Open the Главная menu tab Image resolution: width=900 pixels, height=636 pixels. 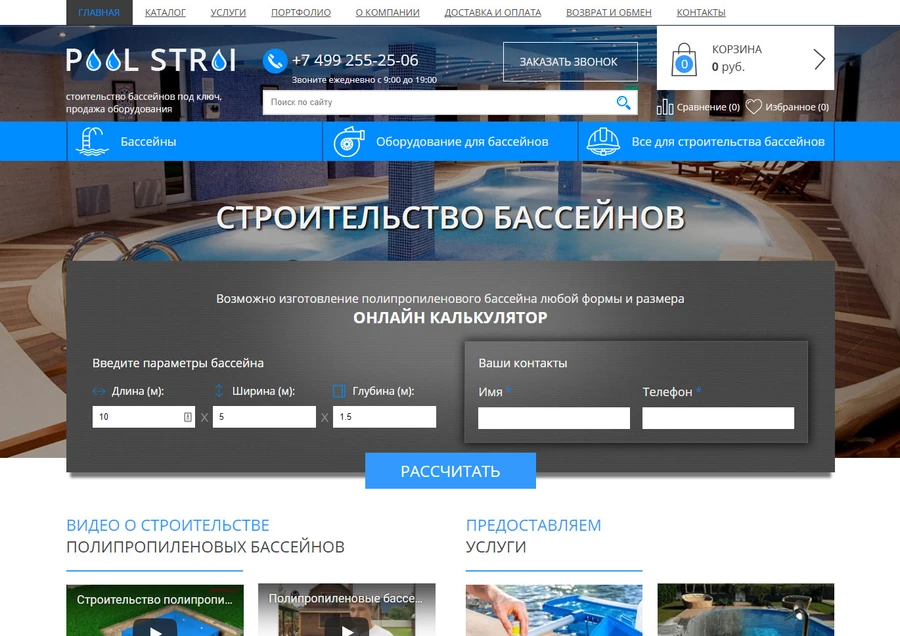tap(99, 12)
